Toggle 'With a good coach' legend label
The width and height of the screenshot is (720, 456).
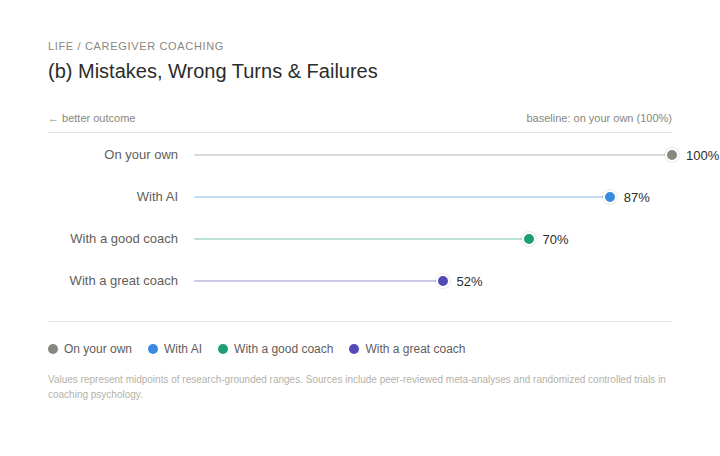[284, 349]
